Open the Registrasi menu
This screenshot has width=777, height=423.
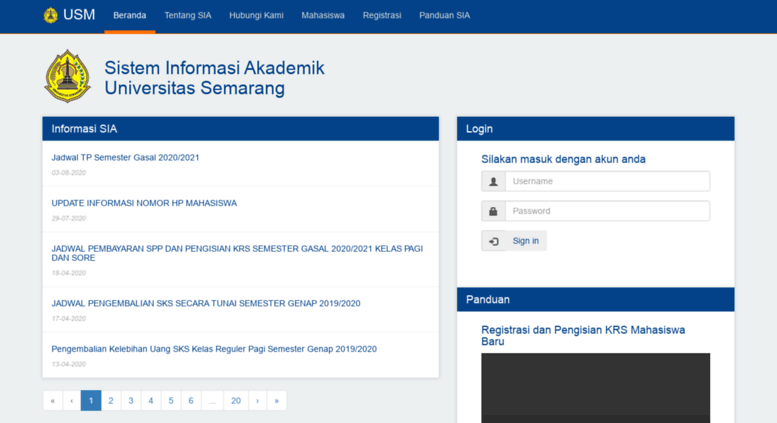382,16
